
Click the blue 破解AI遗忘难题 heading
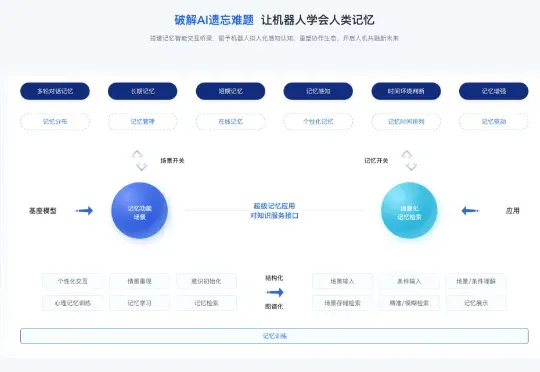214,20
